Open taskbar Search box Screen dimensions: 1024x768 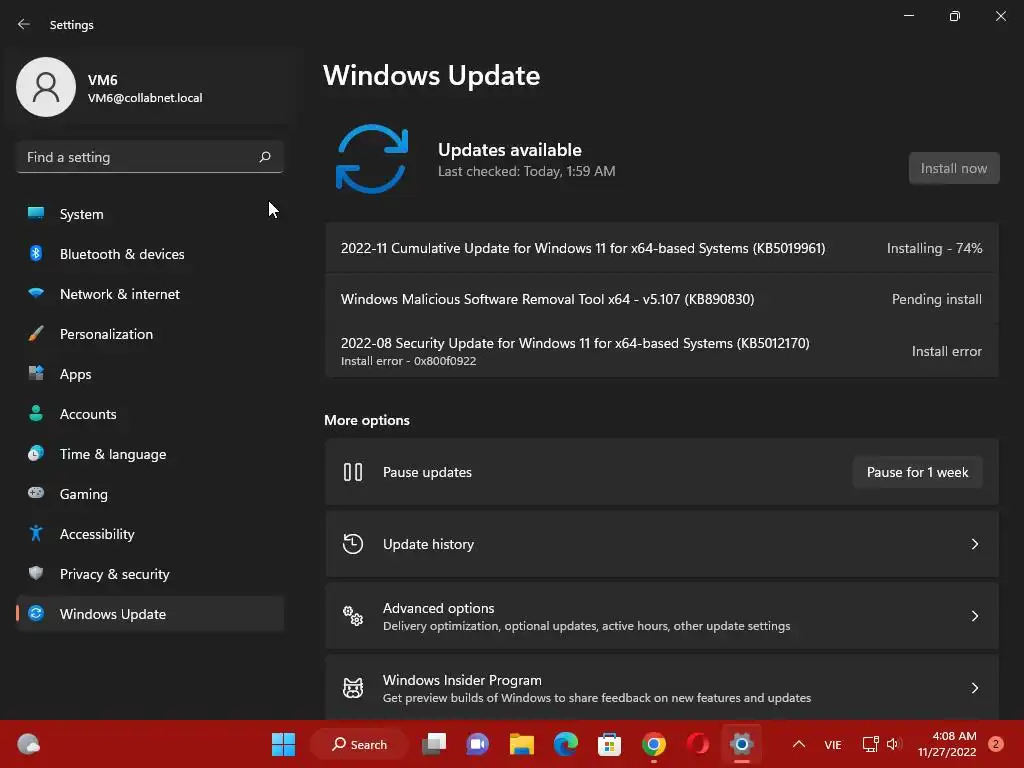[359, 744]
